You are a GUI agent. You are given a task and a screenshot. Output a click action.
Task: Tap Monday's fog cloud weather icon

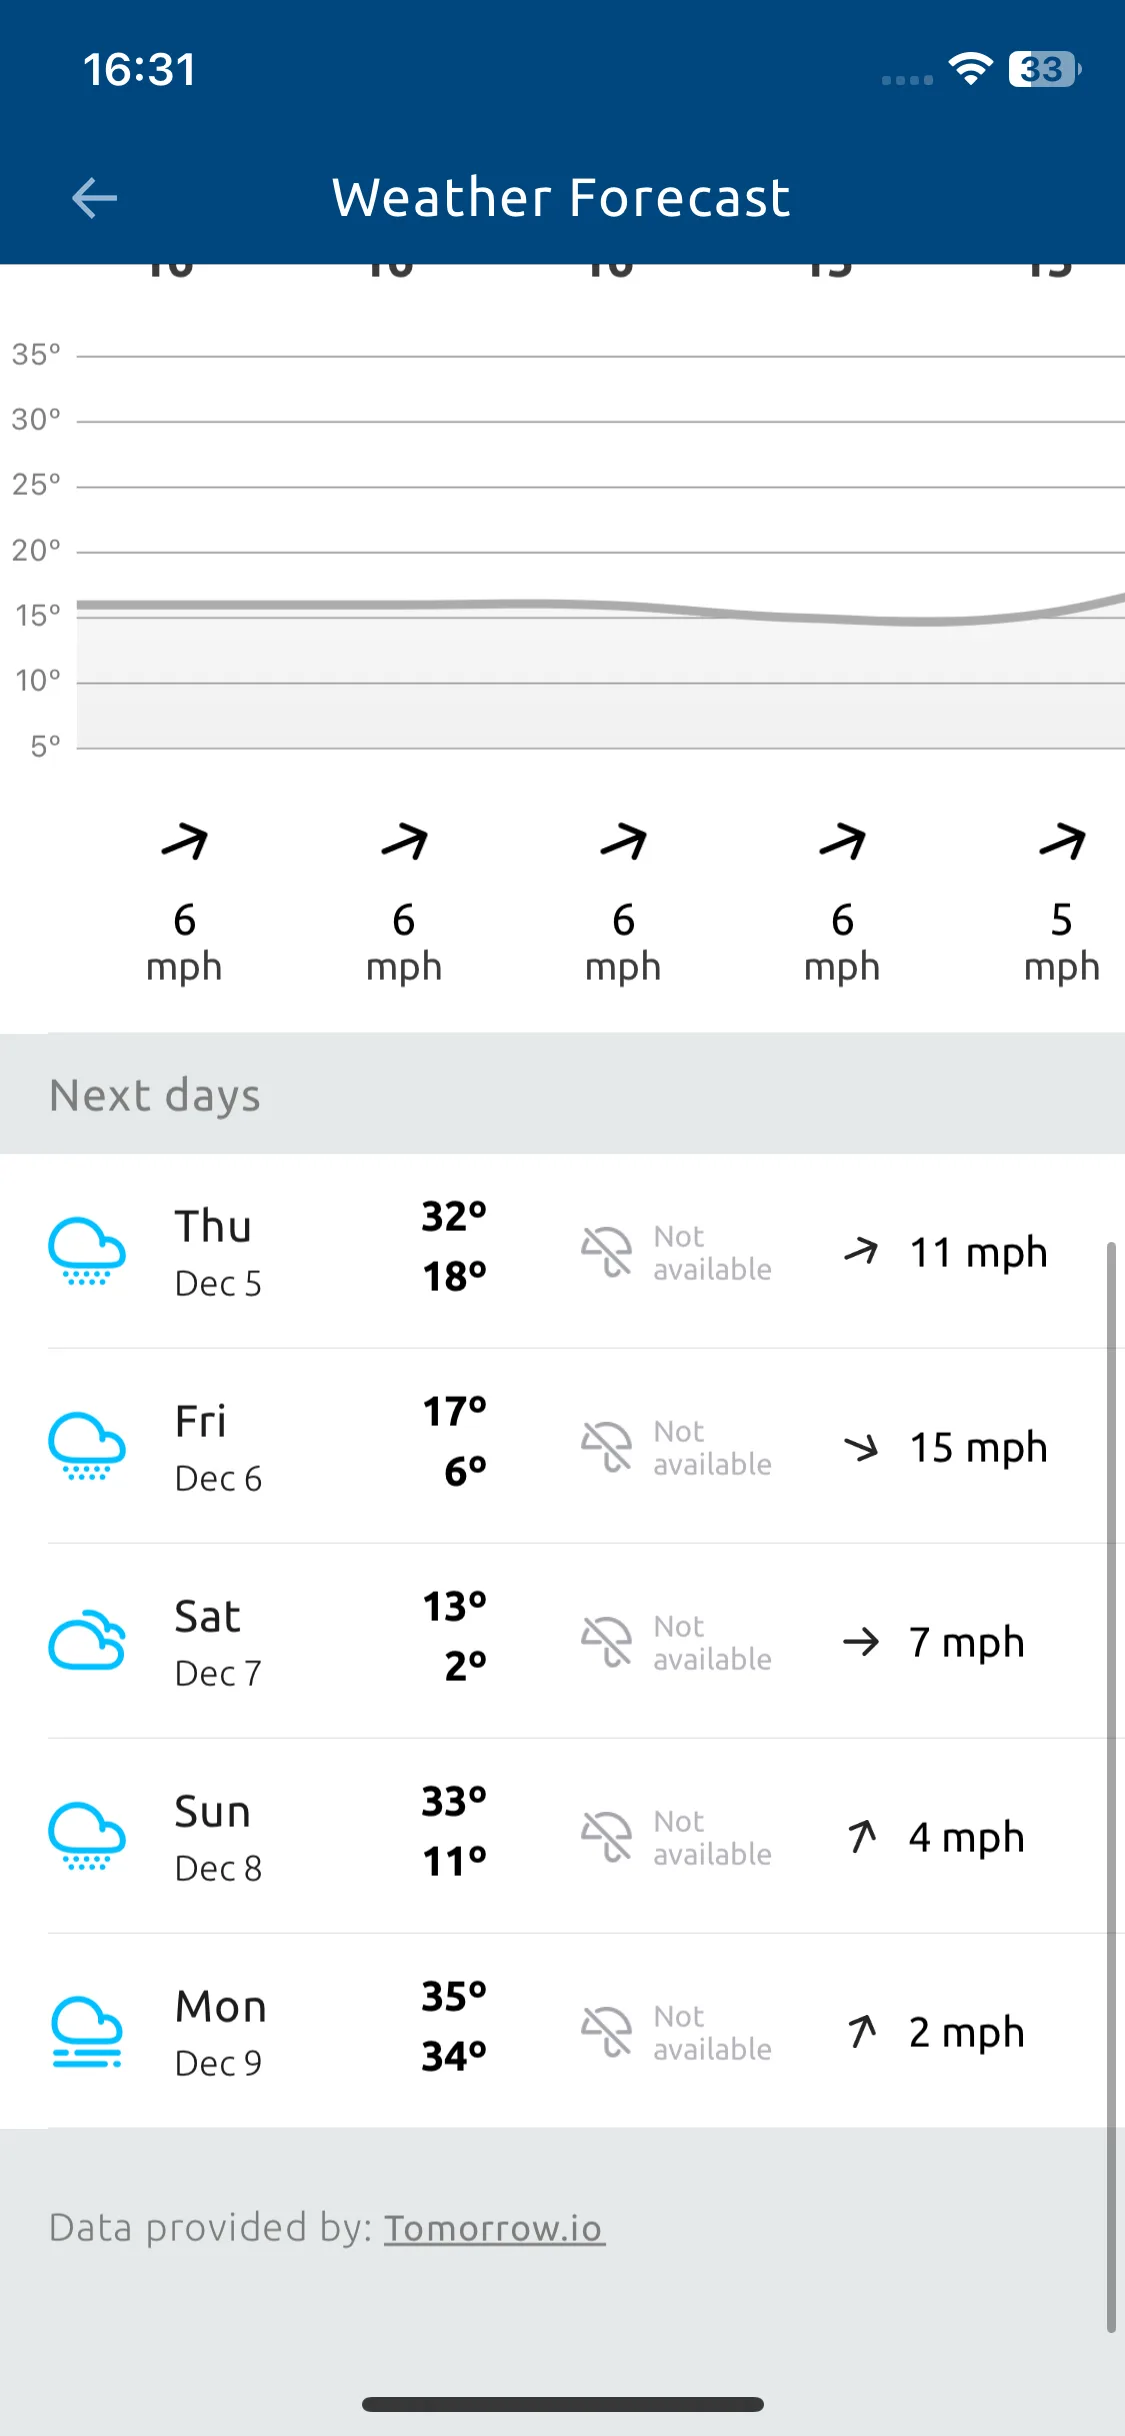coord(87,2031)
